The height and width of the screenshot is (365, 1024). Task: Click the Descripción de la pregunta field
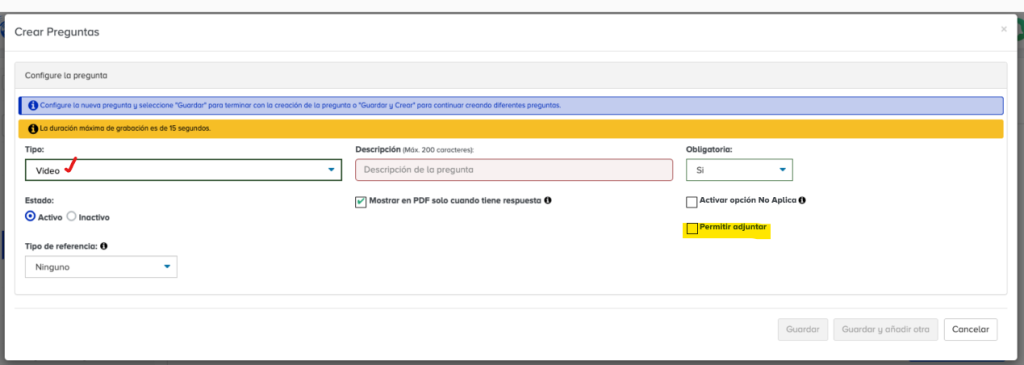point(514,170)
